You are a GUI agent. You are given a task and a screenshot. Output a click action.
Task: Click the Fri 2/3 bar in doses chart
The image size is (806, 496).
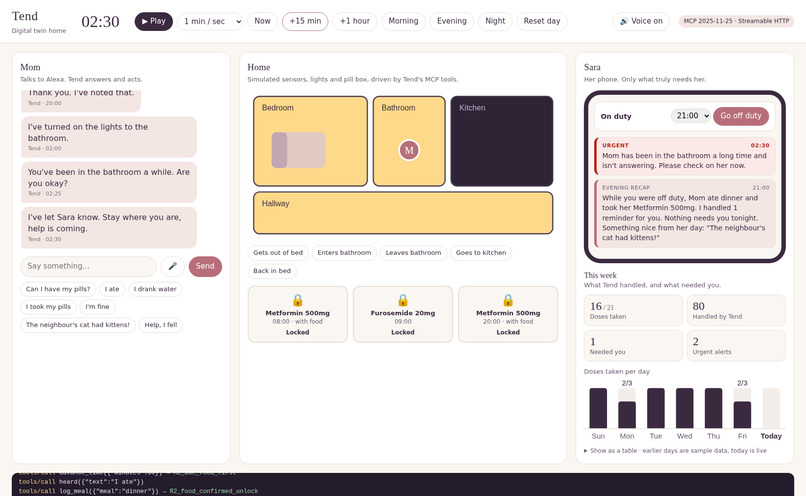coord(742,408)
